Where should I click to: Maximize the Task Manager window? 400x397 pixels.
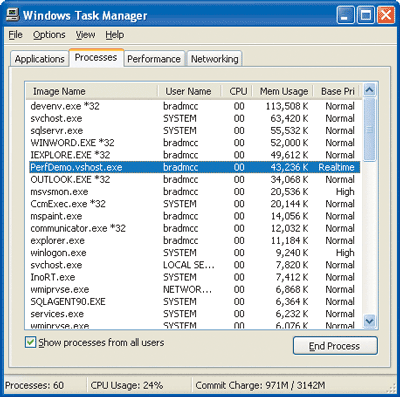pyautogui.click(x=366, y=15)
